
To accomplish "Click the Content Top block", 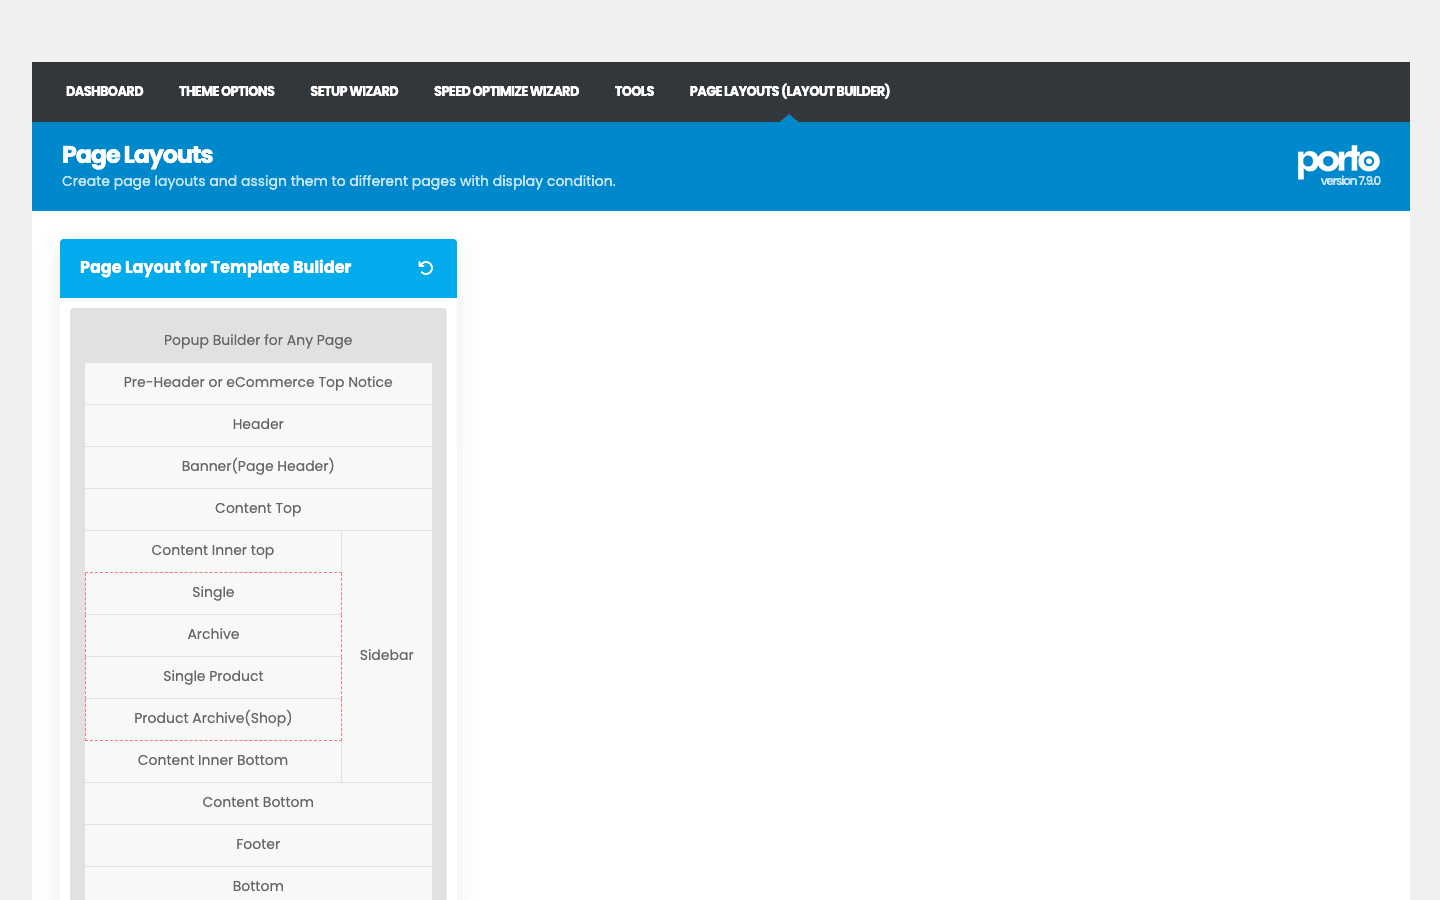I will coord(258,509).
